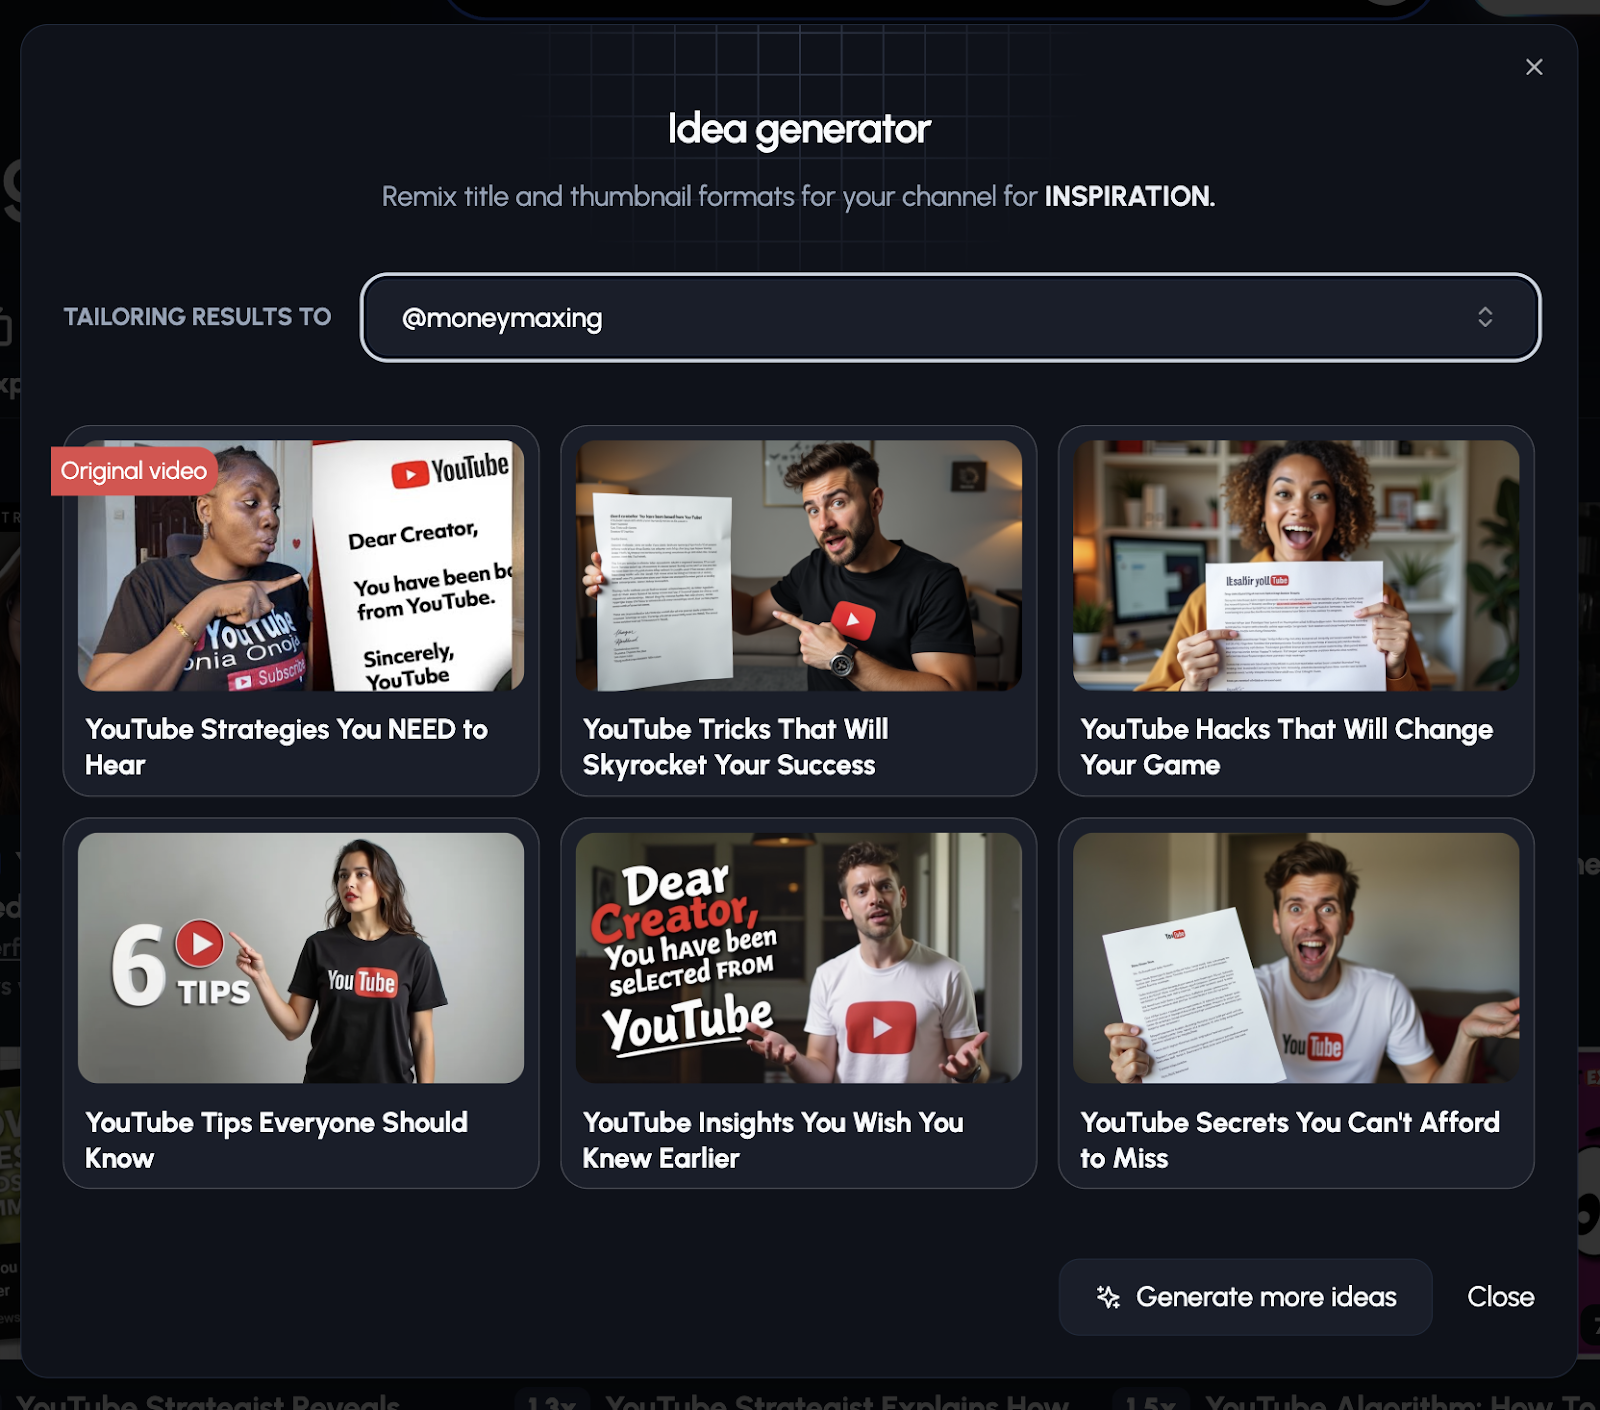Open the Original video thumbnail
Viewport: 1600px width, 1410px height.
[301, 566]
